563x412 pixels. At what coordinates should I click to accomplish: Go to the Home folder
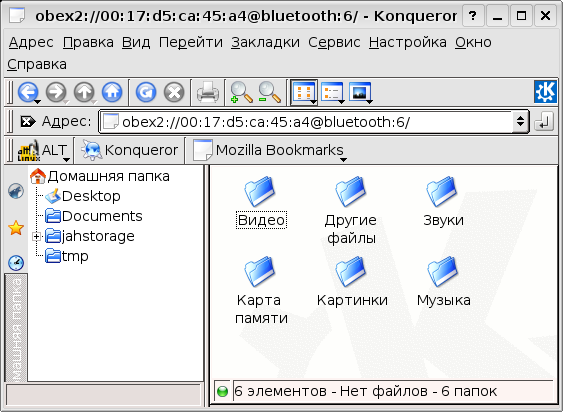tap(112, 92)
